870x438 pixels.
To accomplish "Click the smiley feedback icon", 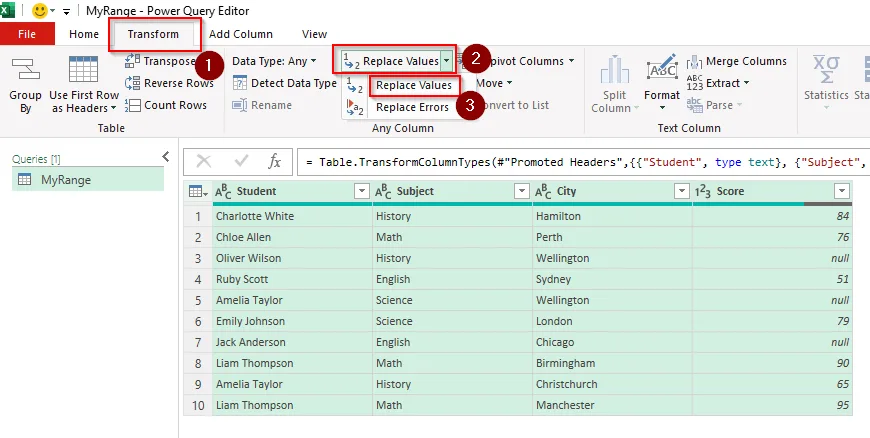I will 40,11.
